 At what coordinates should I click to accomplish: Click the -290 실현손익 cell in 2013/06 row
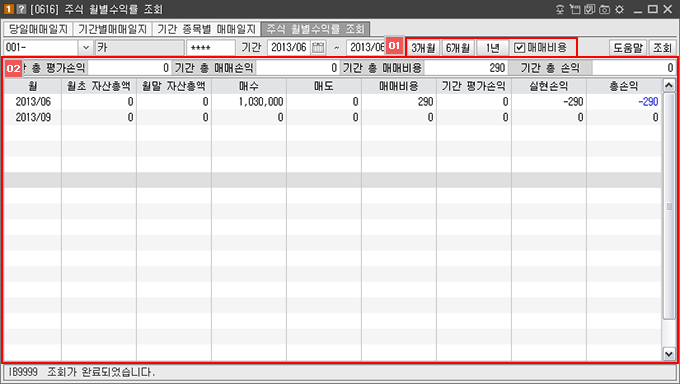pos(549,102)
